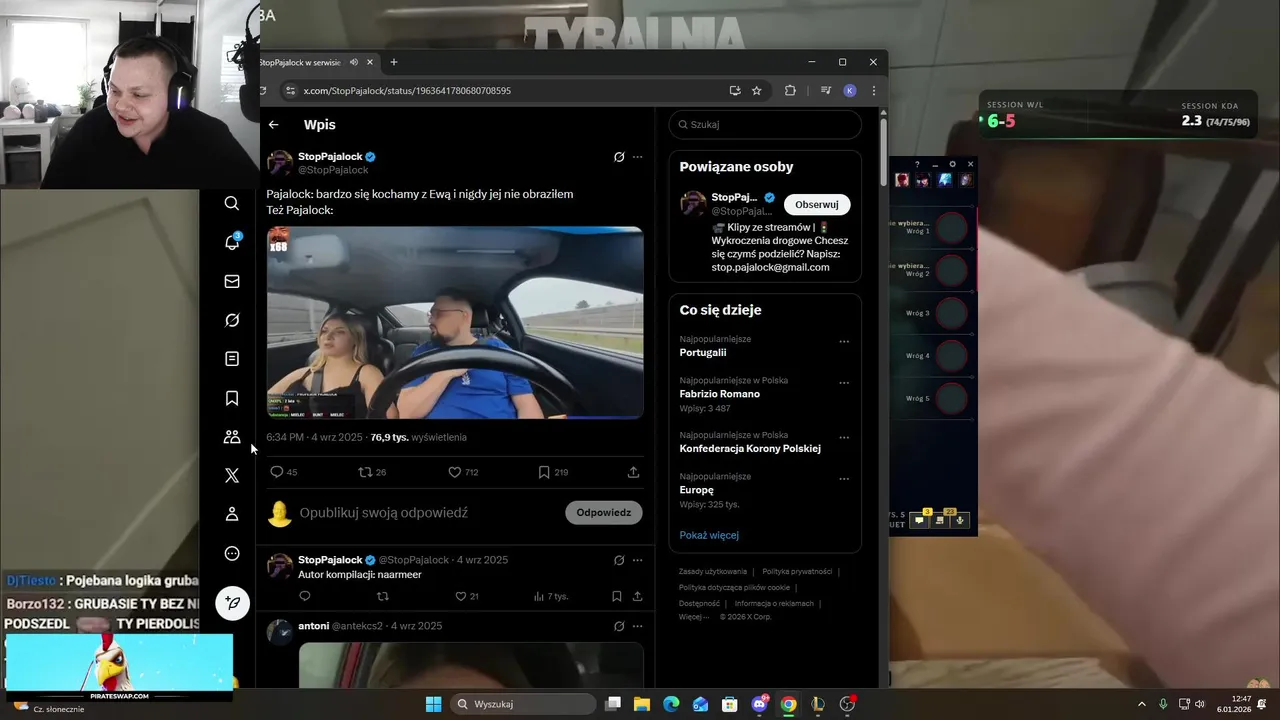Open Windows Start menu
Viewport: 1280px width, 720px height.
coord(433,704)
